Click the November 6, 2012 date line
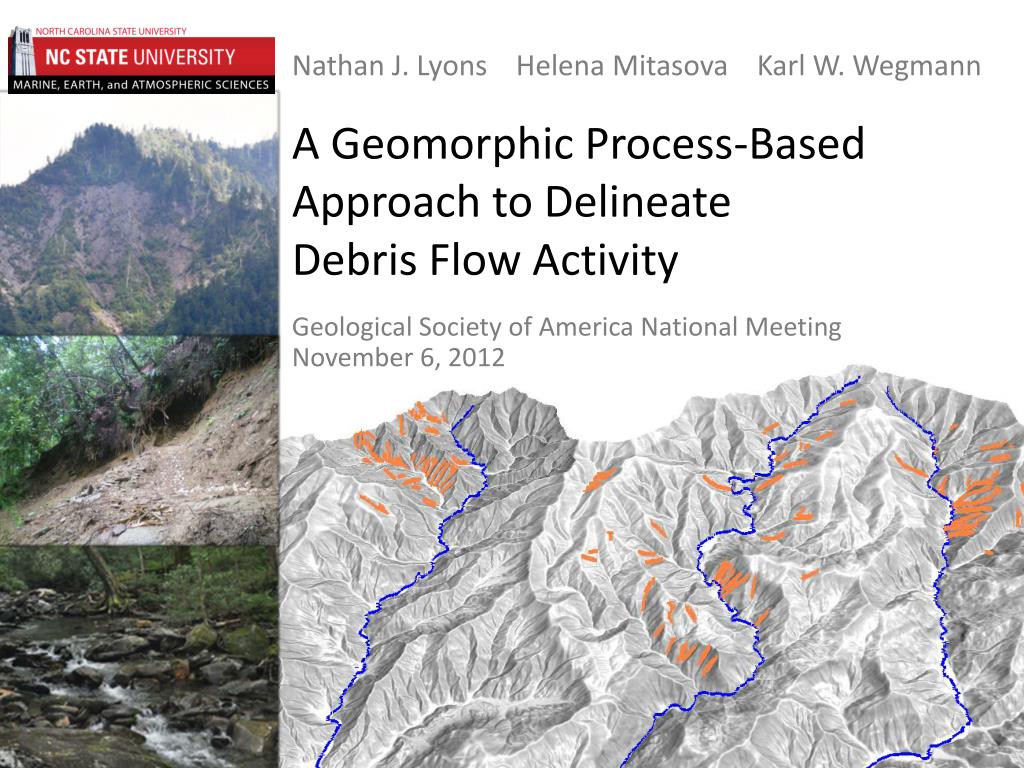This screenshot has width=1024, height=768. 398,357
